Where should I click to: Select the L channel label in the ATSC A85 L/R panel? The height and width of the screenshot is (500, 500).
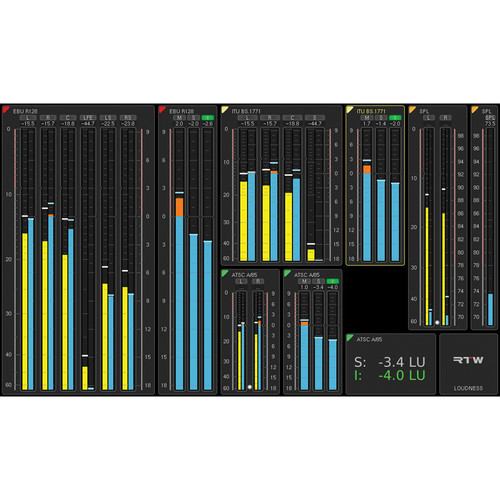click(x=241, y=281)
